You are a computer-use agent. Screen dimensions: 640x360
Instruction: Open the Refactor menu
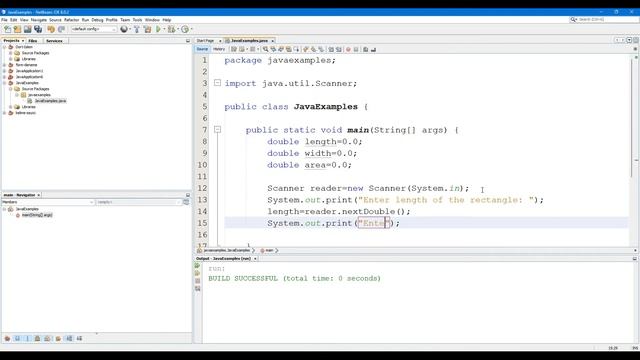pyautogui.click(x=71, y=20)
